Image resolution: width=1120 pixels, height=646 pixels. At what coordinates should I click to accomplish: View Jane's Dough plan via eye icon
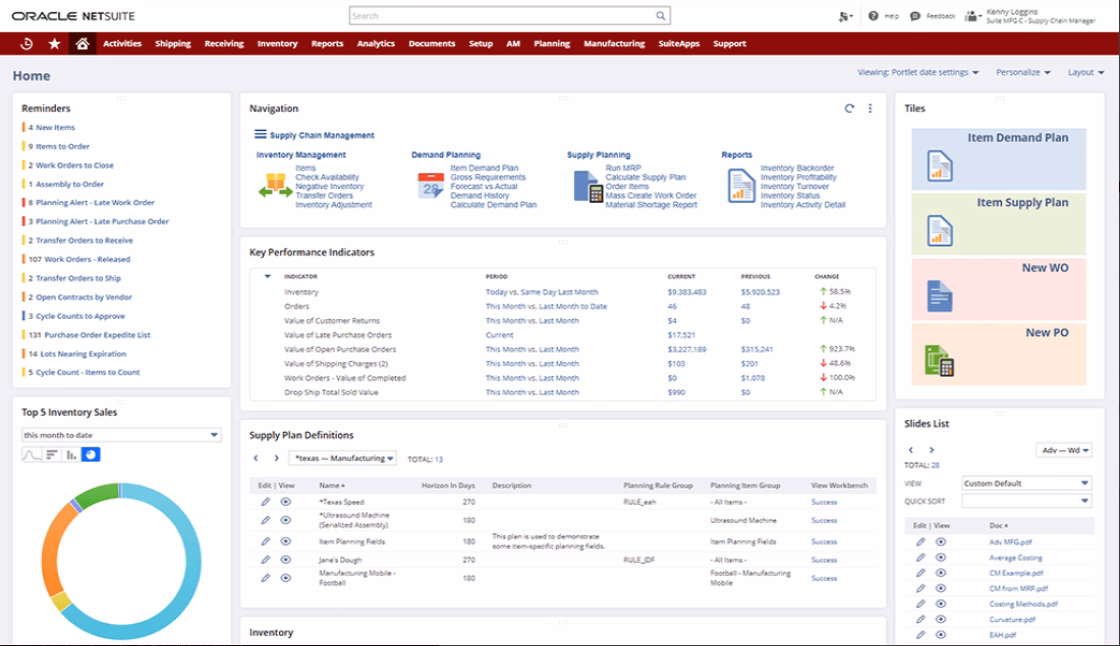coord(286,560)
